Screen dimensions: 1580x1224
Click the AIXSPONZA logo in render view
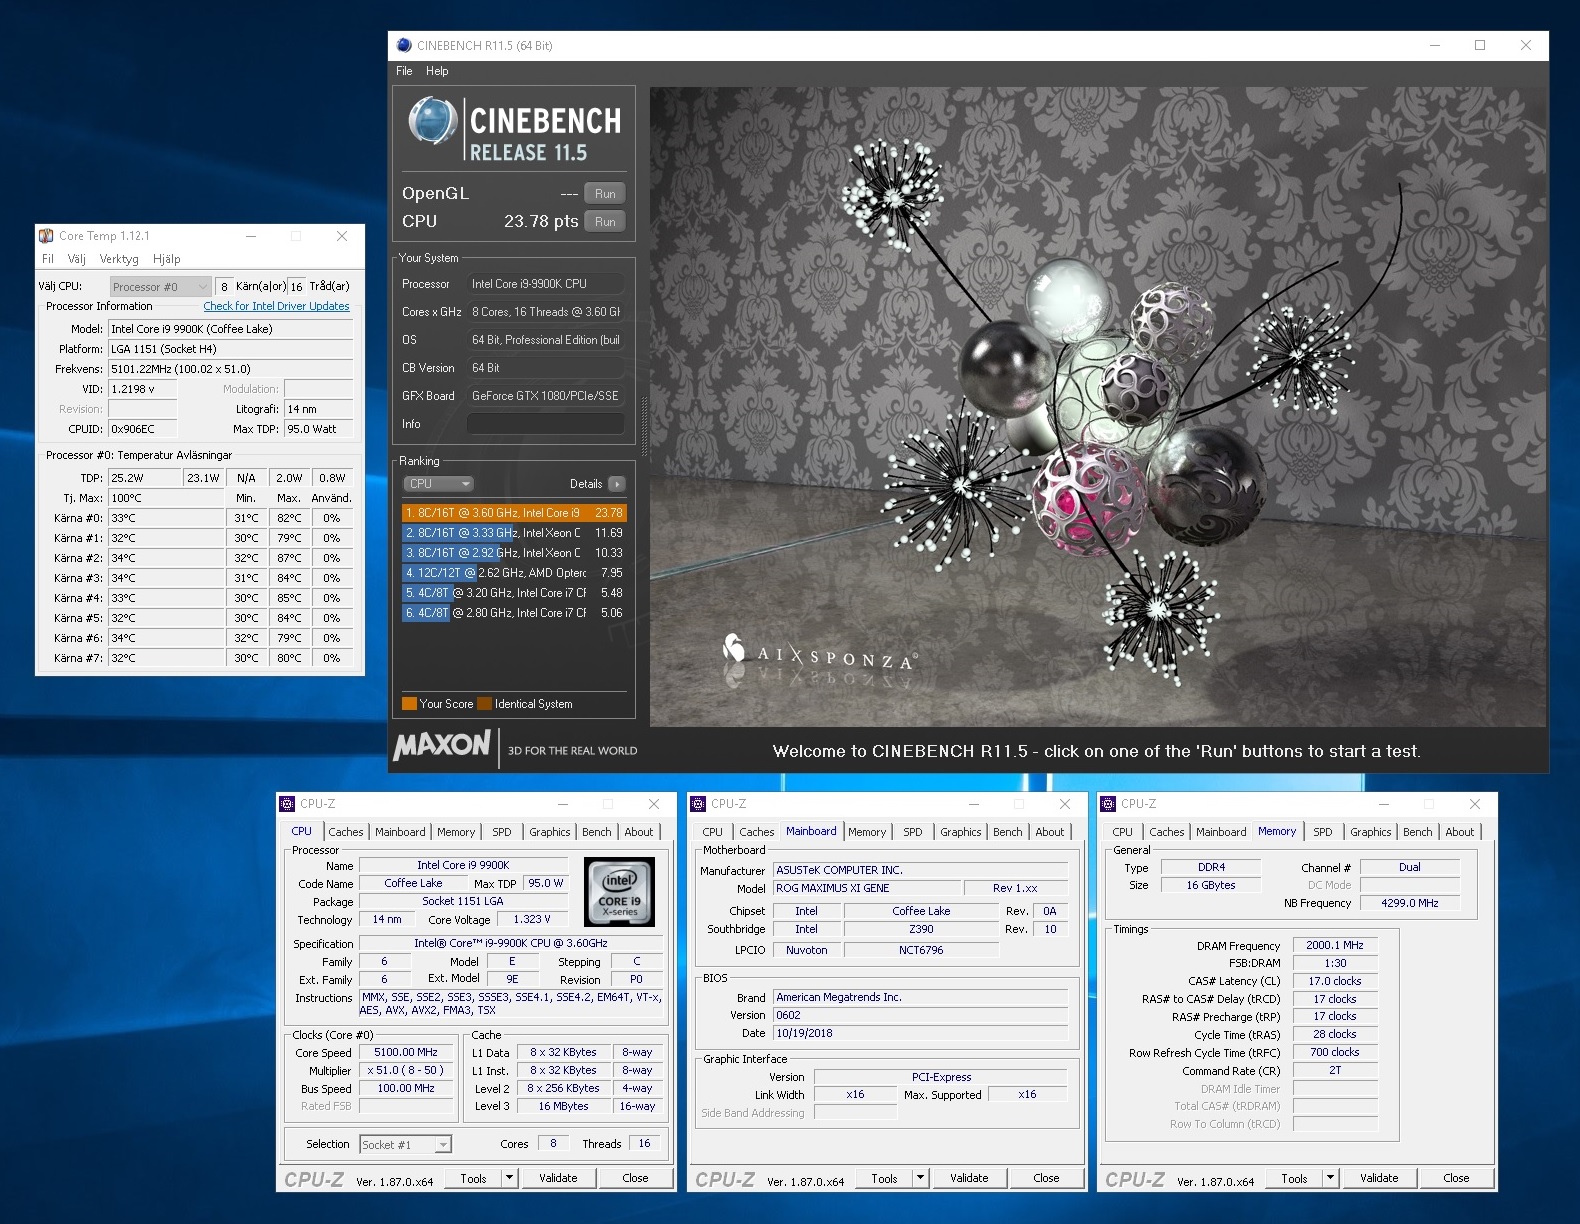pos(819,653)
